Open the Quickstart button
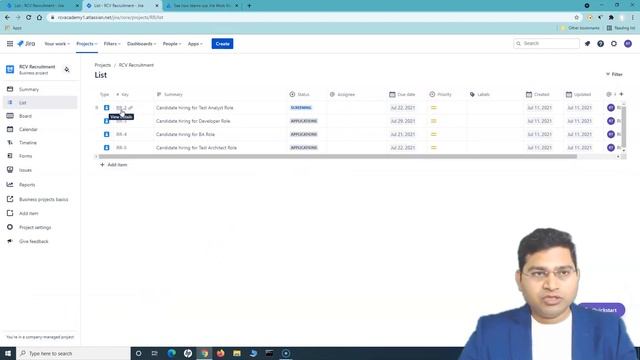This screenshot has height=360, width=640. pos(601,310)
